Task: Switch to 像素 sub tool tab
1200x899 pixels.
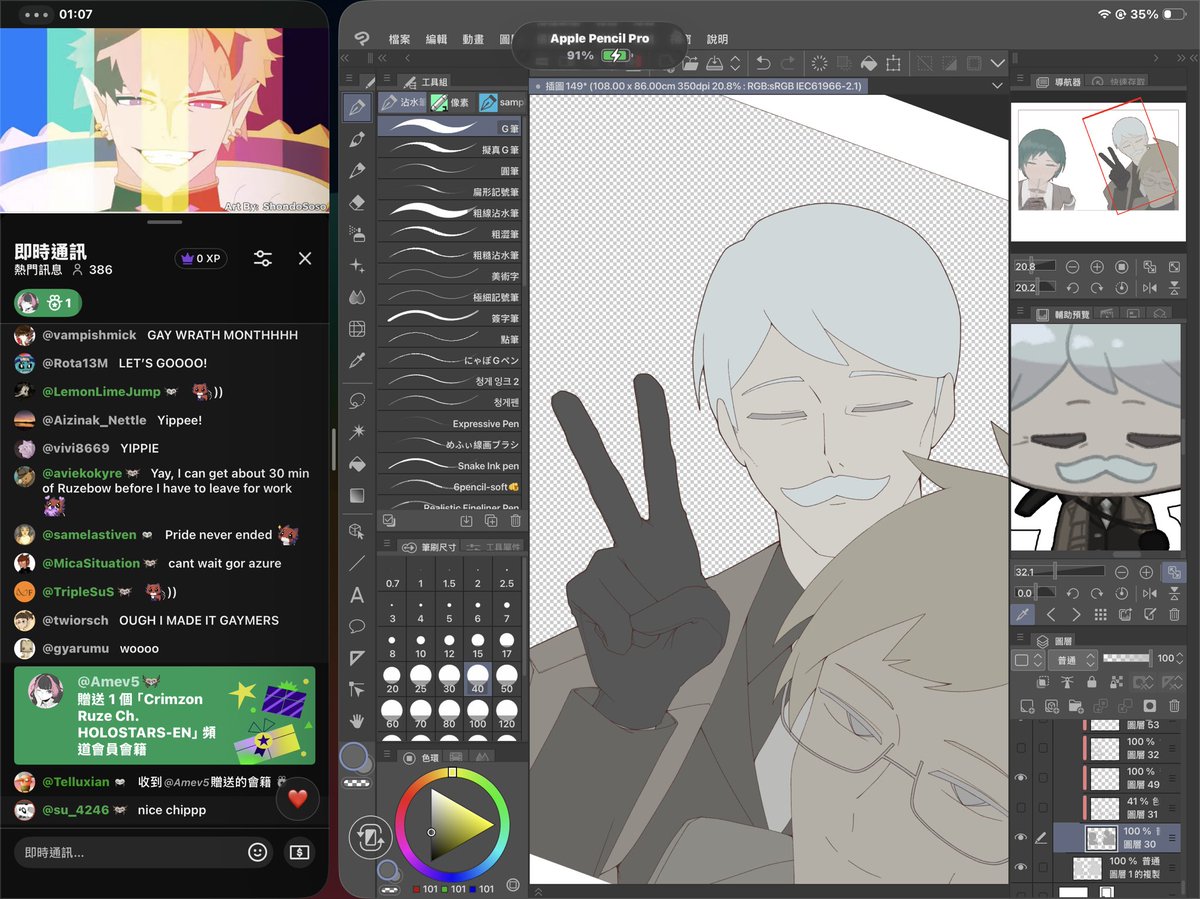Action: pos(450,102)
